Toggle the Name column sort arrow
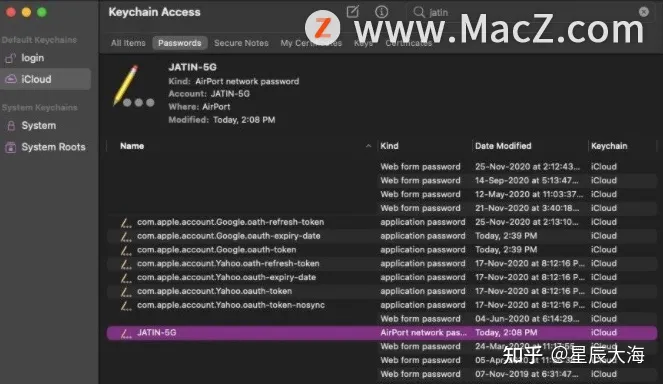Viewport: 663px width, 384px height. pos(368,146)
